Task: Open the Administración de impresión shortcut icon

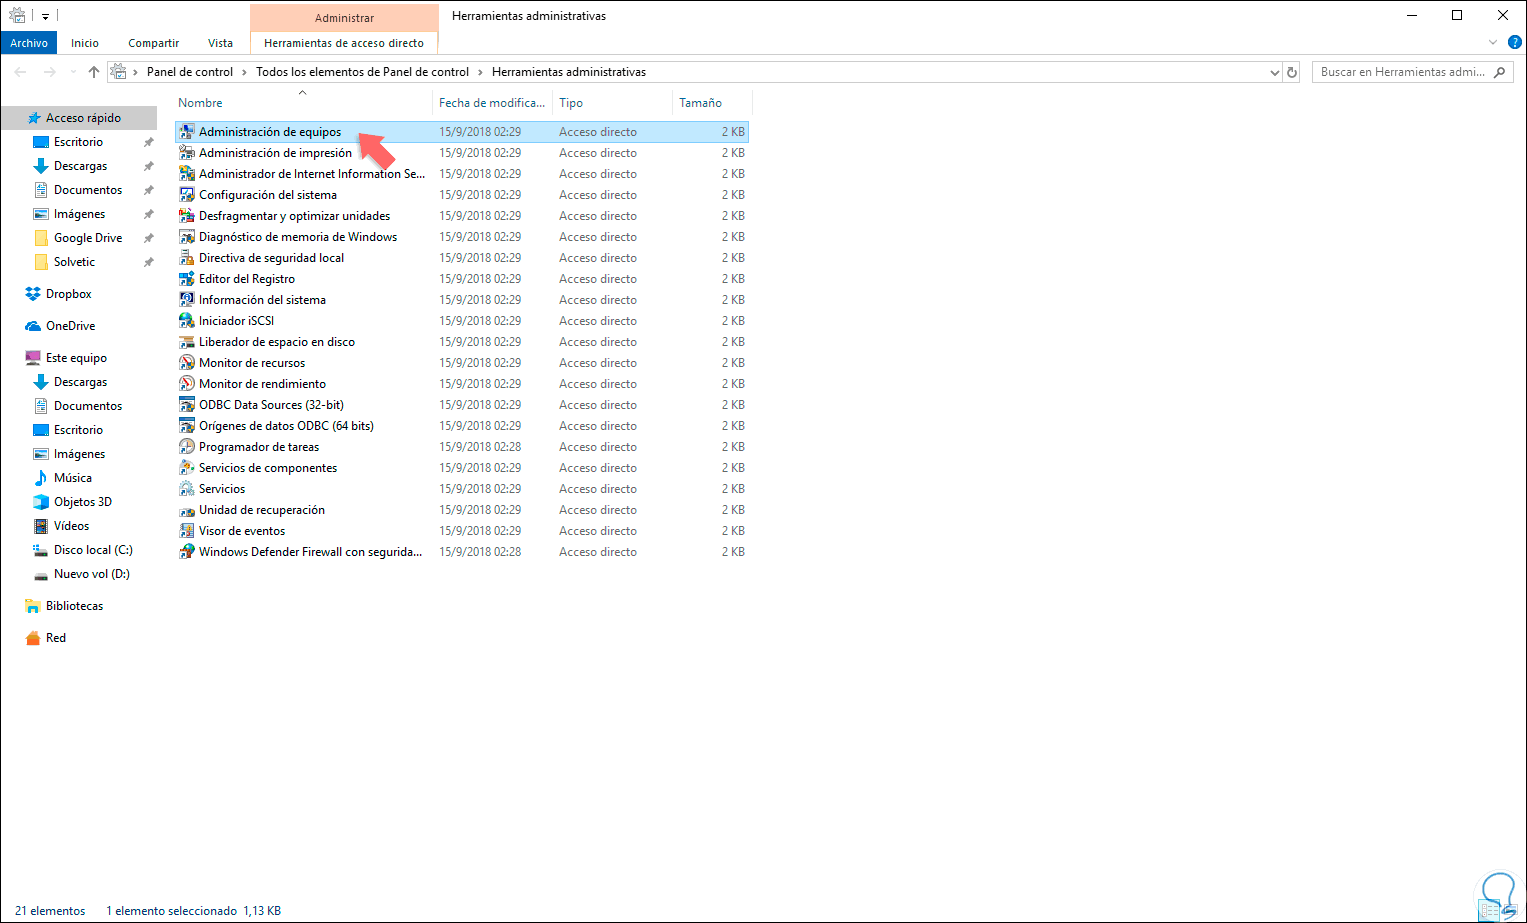Action: point(187,153)
